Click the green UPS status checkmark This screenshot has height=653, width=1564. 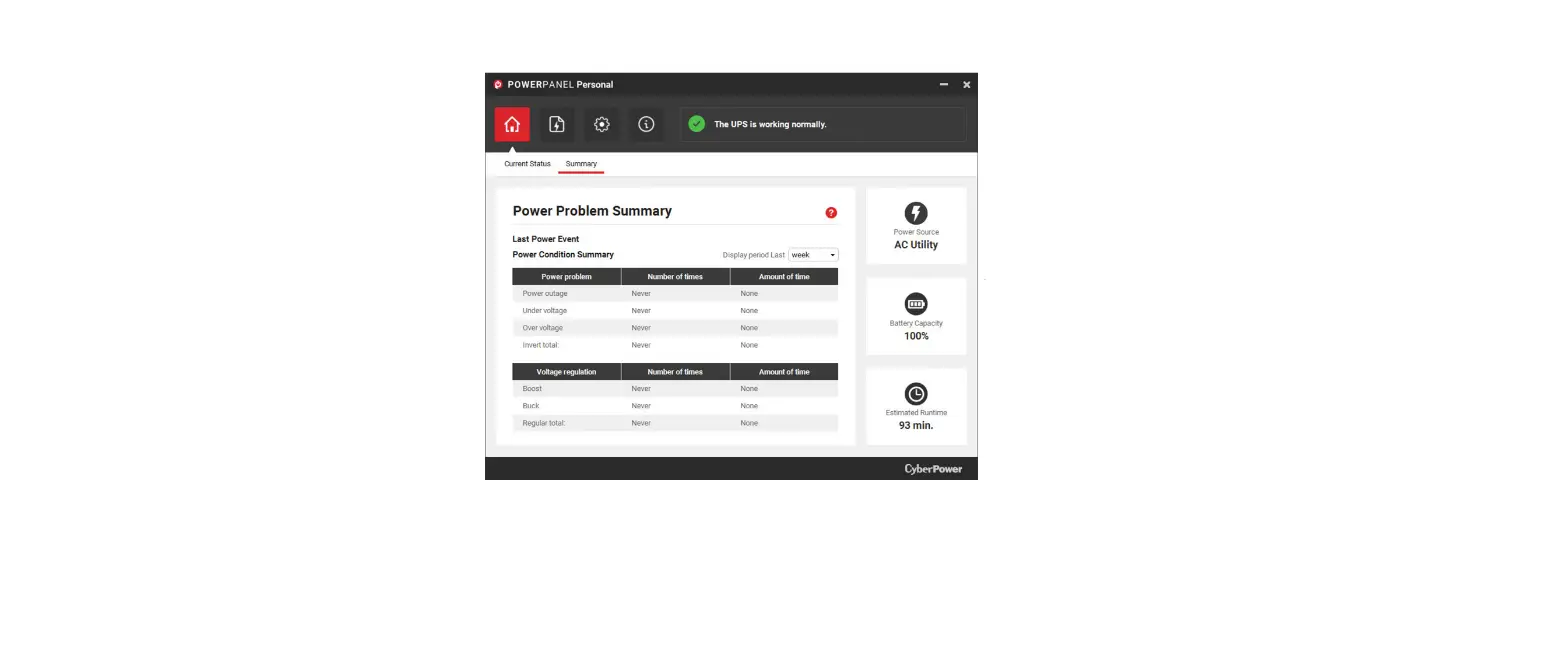pyautogui.click(x=697, y=124)
